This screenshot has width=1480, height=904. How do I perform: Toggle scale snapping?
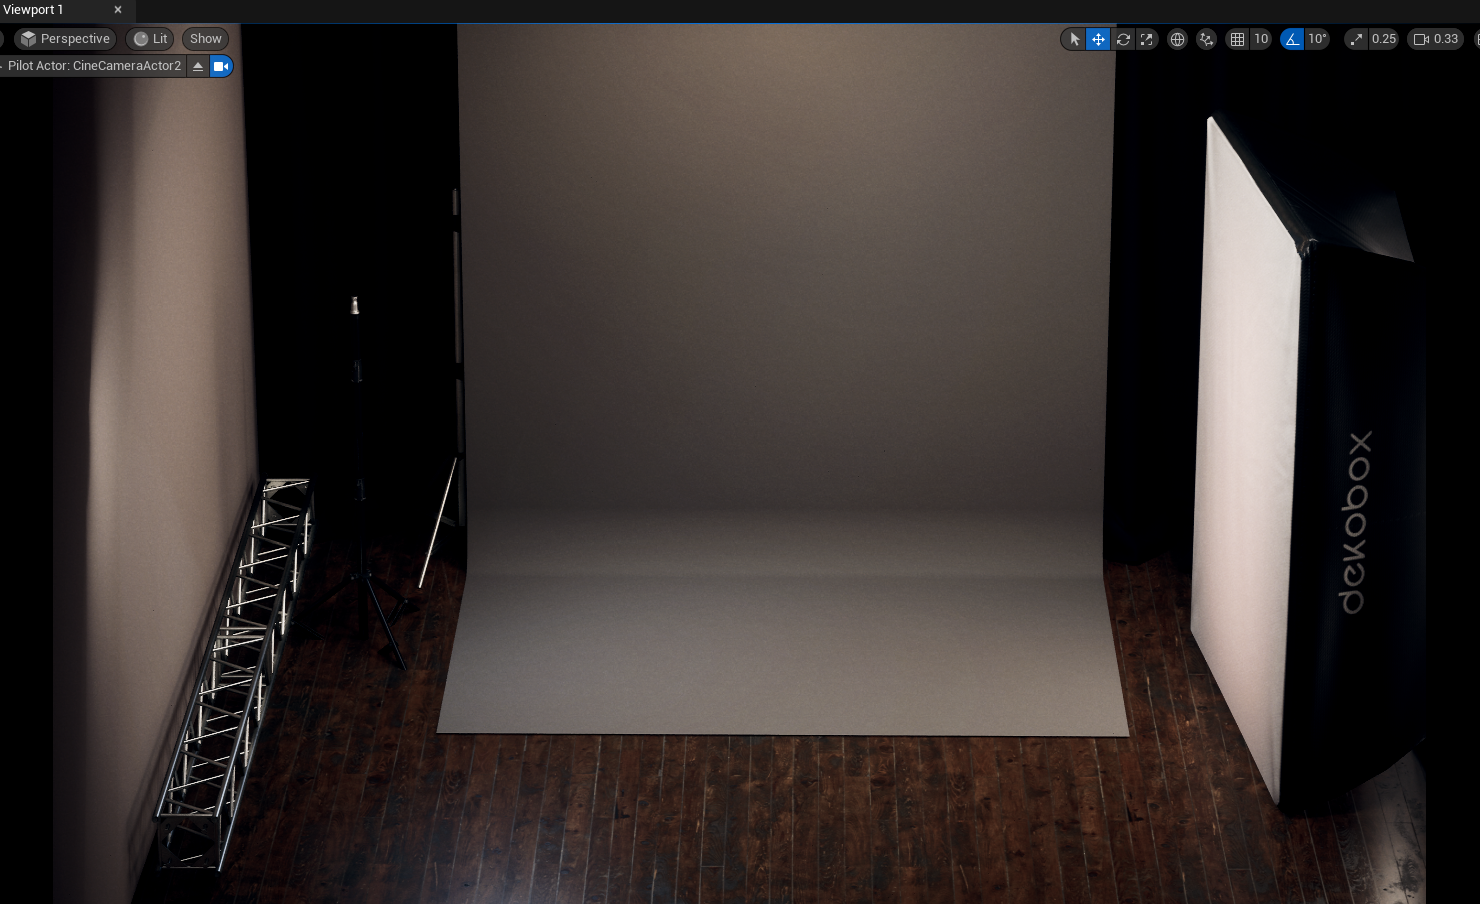point(1355,39)
